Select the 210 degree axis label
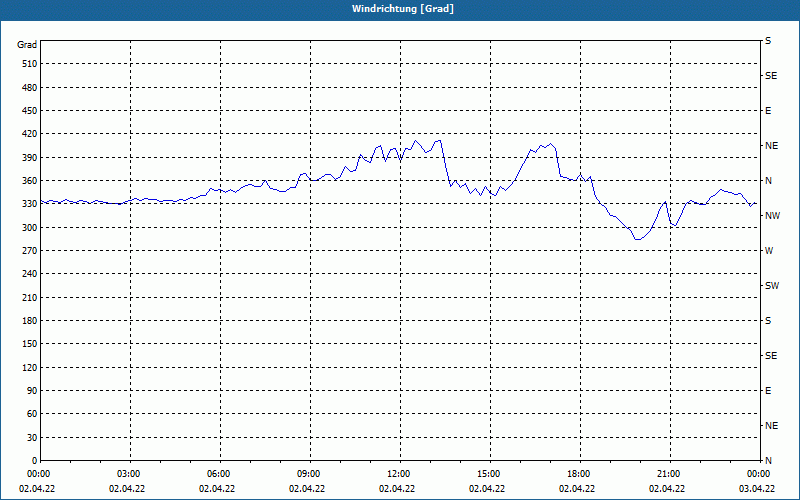Image resolution: width=800 pixels, height=500 pixels. [30, 297]
